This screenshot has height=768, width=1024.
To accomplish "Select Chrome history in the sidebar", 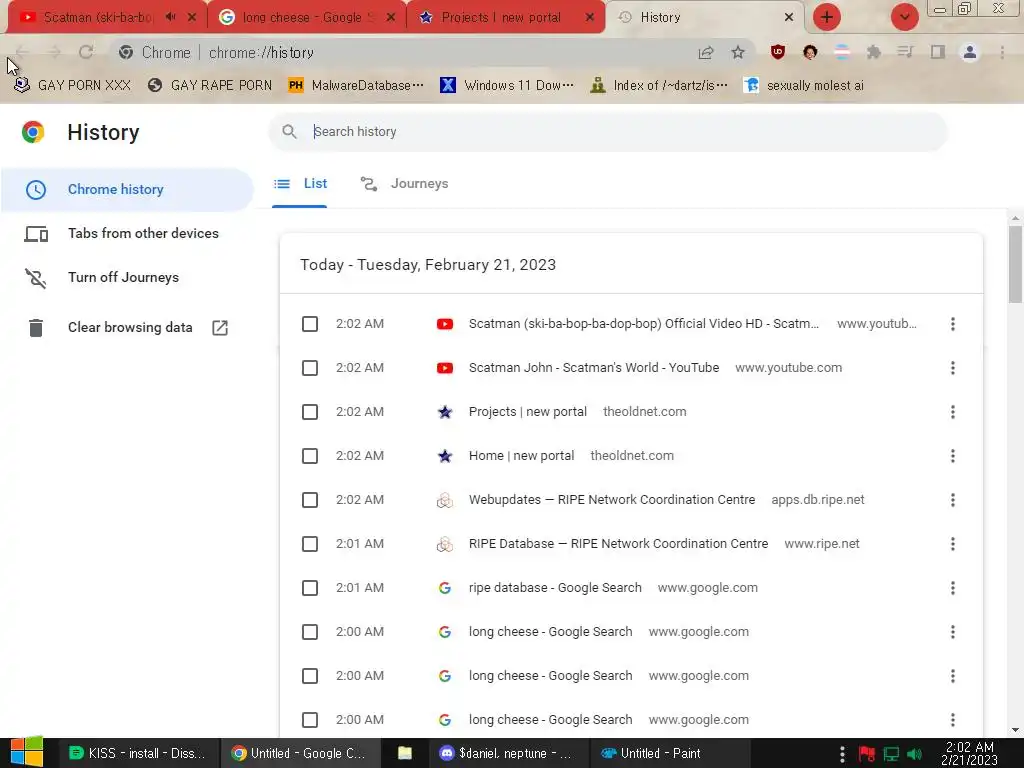I will point(127,189).
